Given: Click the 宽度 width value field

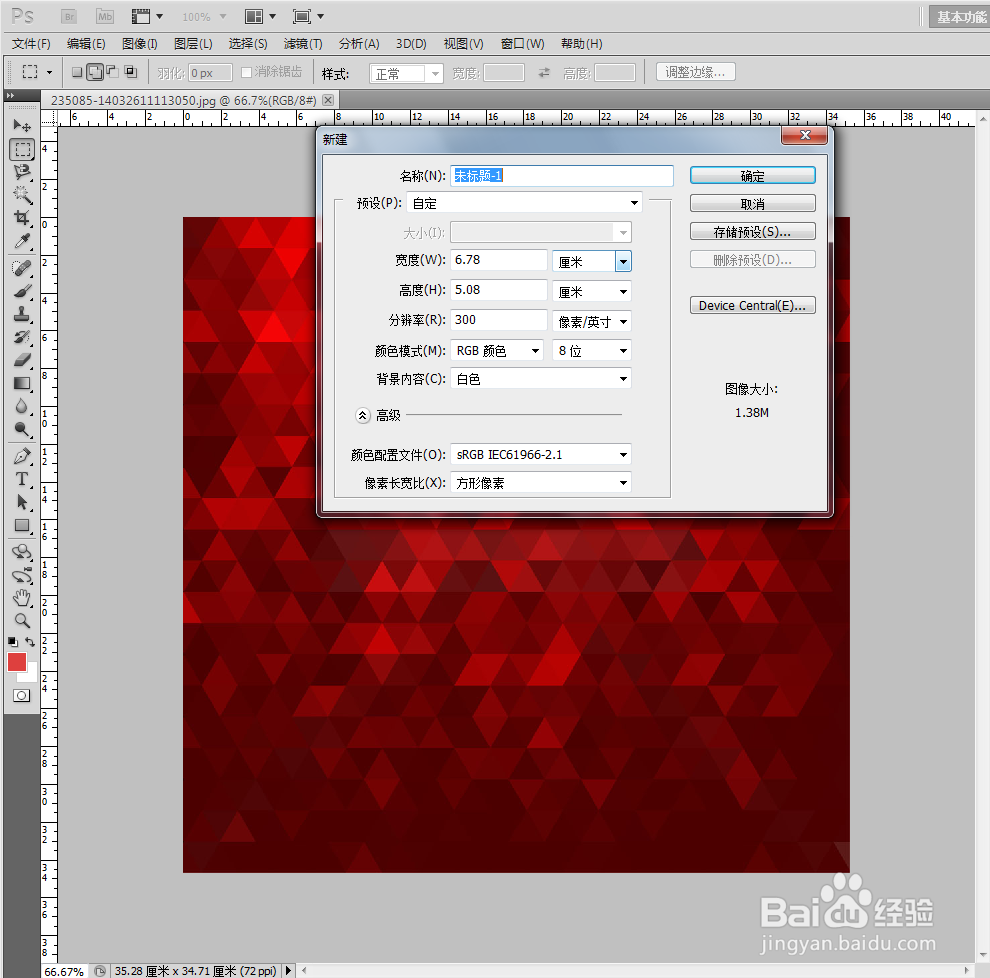Looking at the screenshot, I should point(499,259).
